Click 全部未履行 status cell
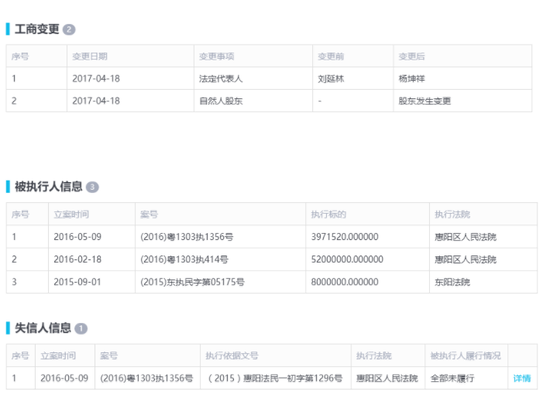This screenshot has height=405, width=550. 466,378
